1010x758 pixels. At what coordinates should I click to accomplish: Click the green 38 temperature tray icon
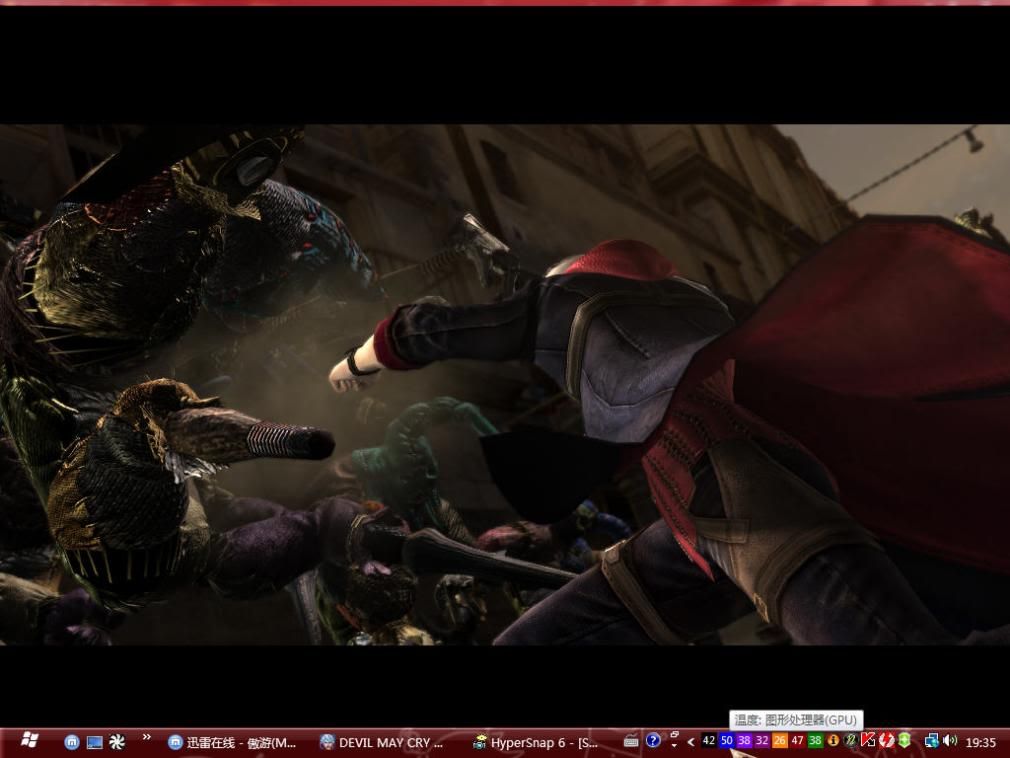(815, 741)
